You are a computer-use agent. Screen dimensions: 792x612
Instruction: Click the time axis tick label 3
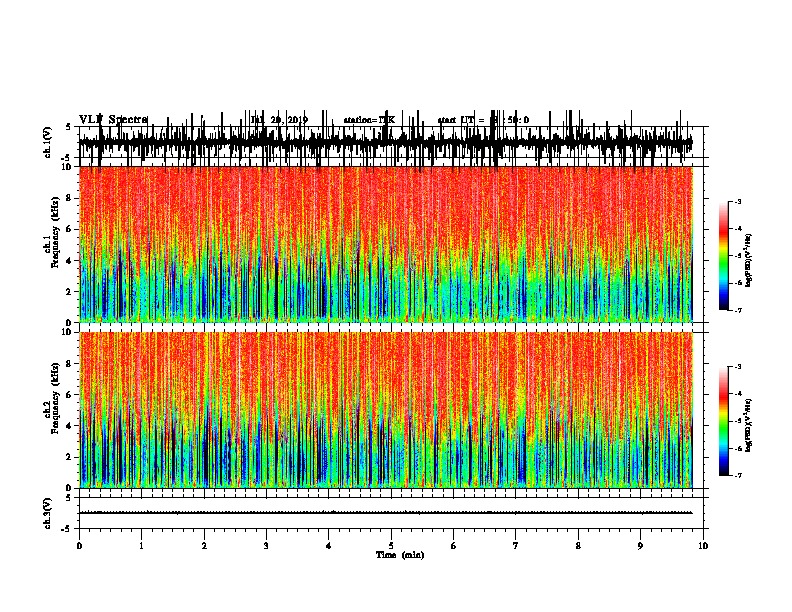266,546
